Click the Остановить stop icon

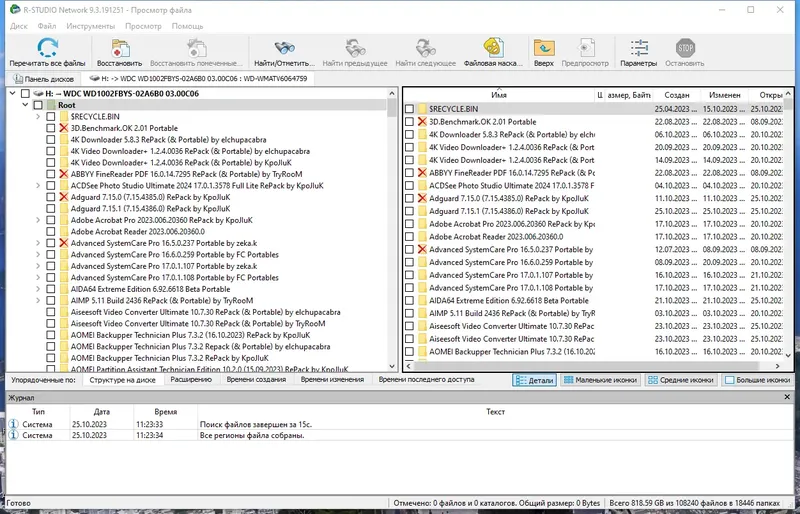[685, 48]
